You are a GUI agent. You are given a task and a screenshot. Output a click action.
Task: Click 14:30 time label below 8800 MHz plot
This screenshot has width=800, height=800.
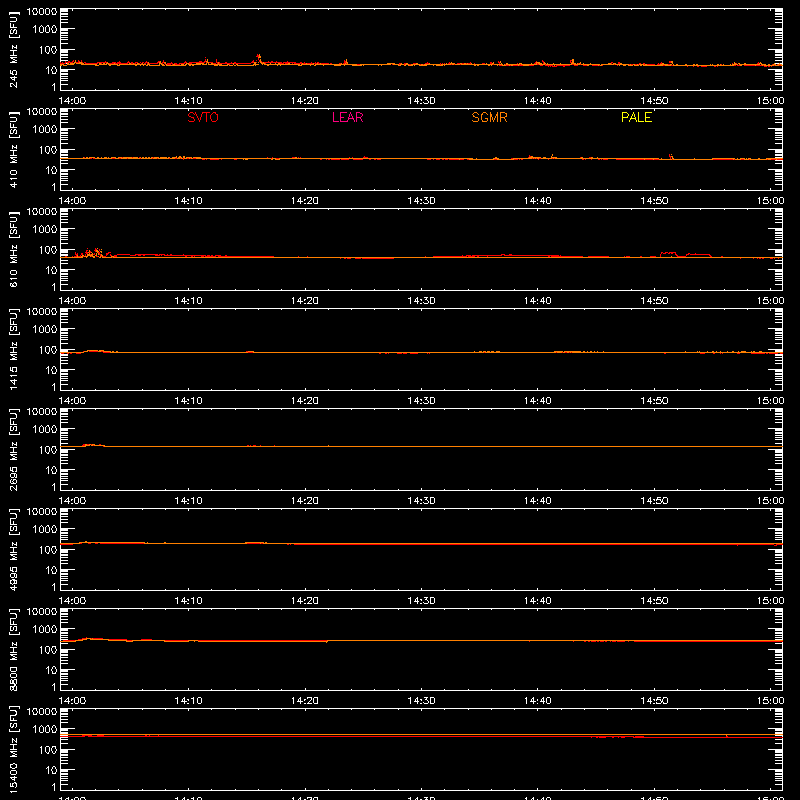click(421, 701)
